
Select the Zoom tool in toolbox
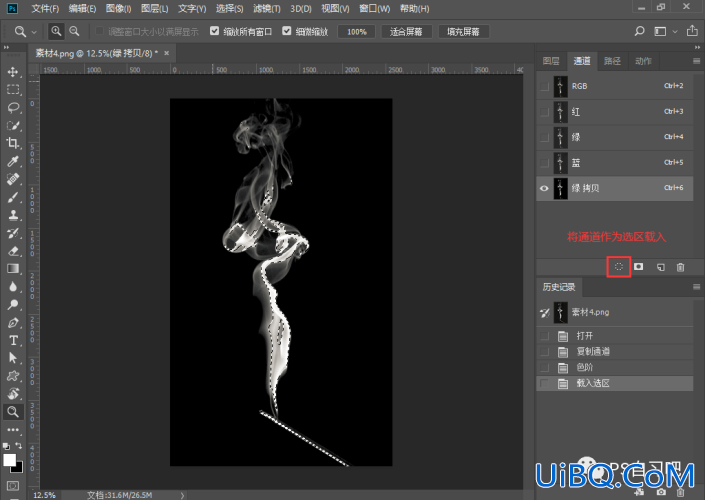point(13,412)
